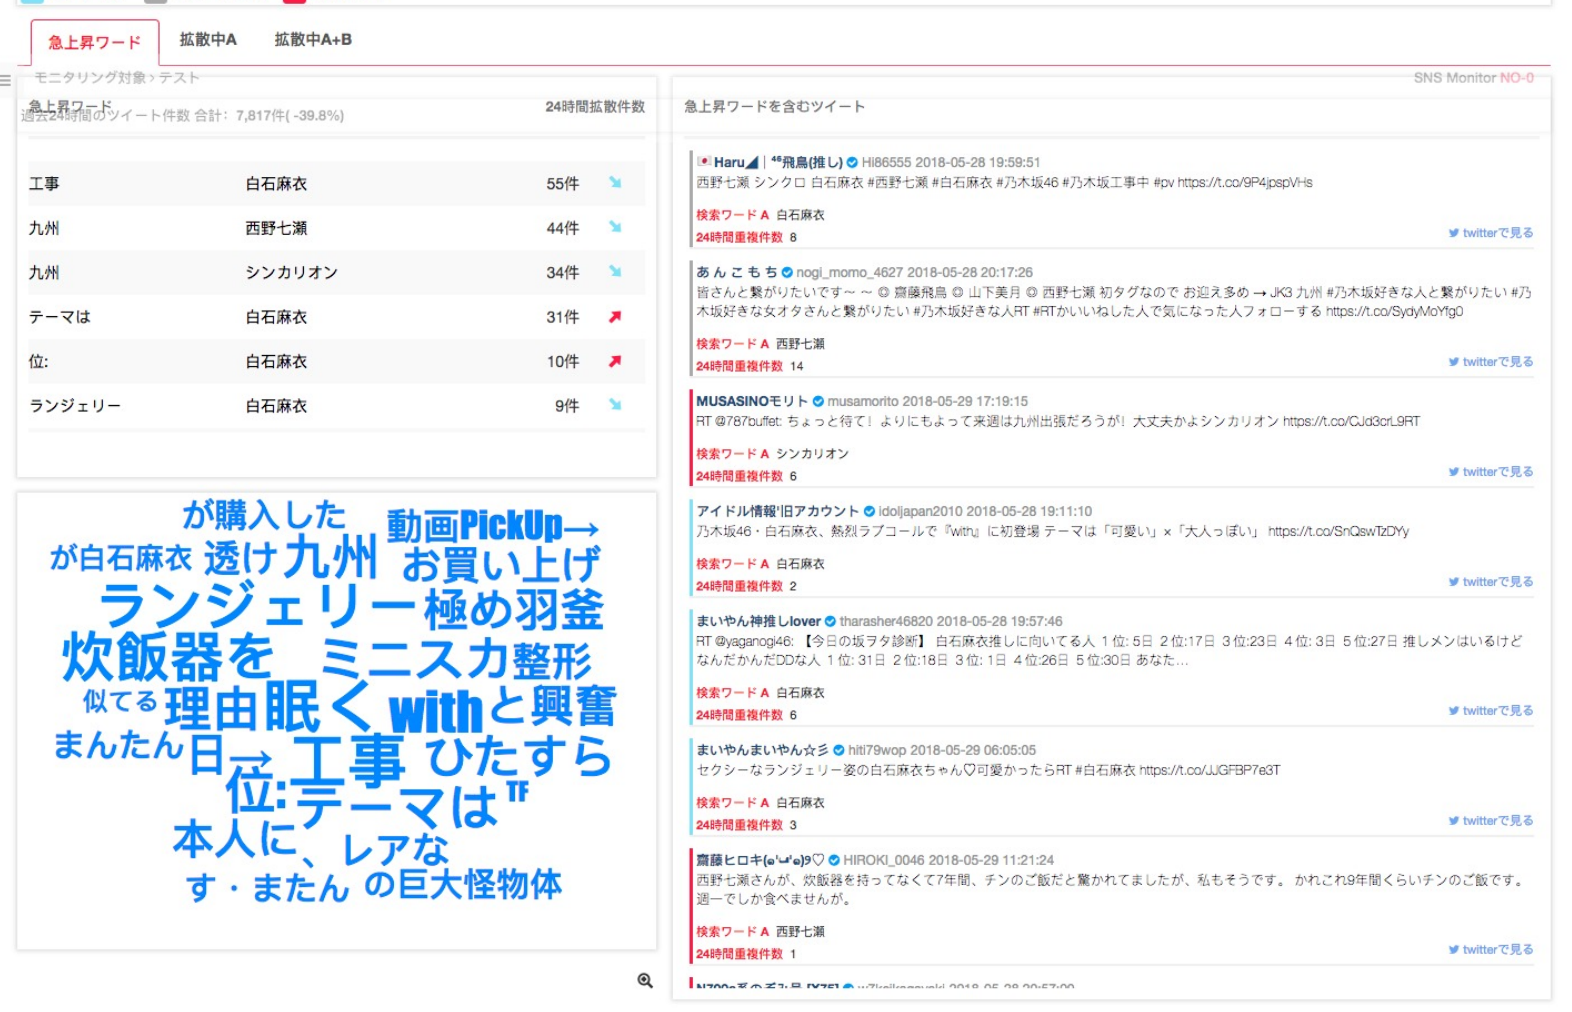
Task: Click 'ランジェリー' in the word cloud
Action: pyautogui.click(x=257, y=607)
